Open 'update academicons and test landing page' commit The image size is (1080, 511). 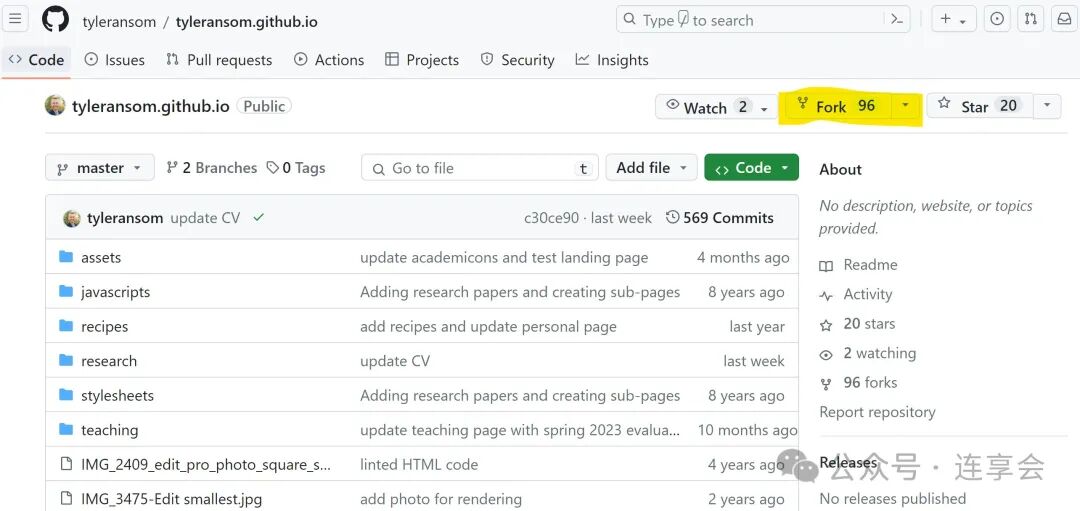[x=503, y=258]
